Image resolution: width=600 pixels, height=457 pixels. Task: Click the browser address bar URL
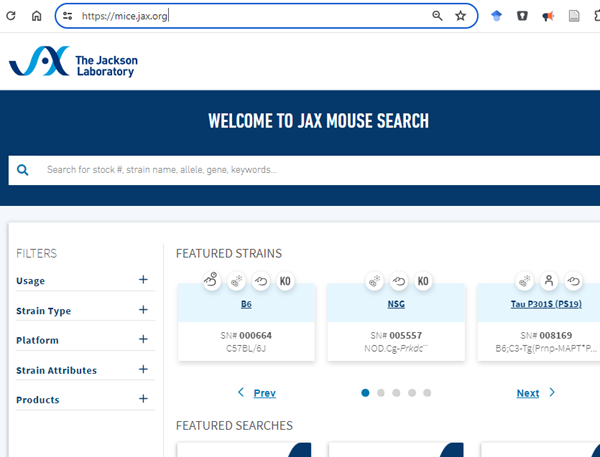click(x=124, y=16)
